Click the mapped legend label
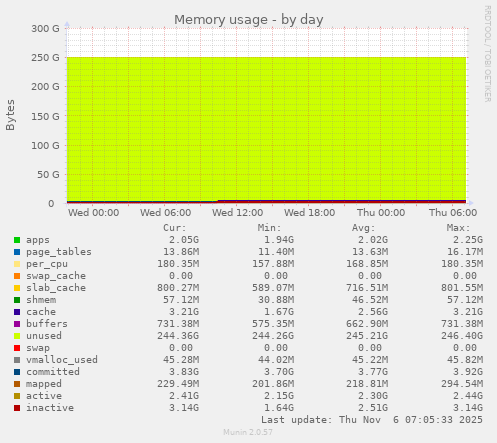 click(44, 384)
